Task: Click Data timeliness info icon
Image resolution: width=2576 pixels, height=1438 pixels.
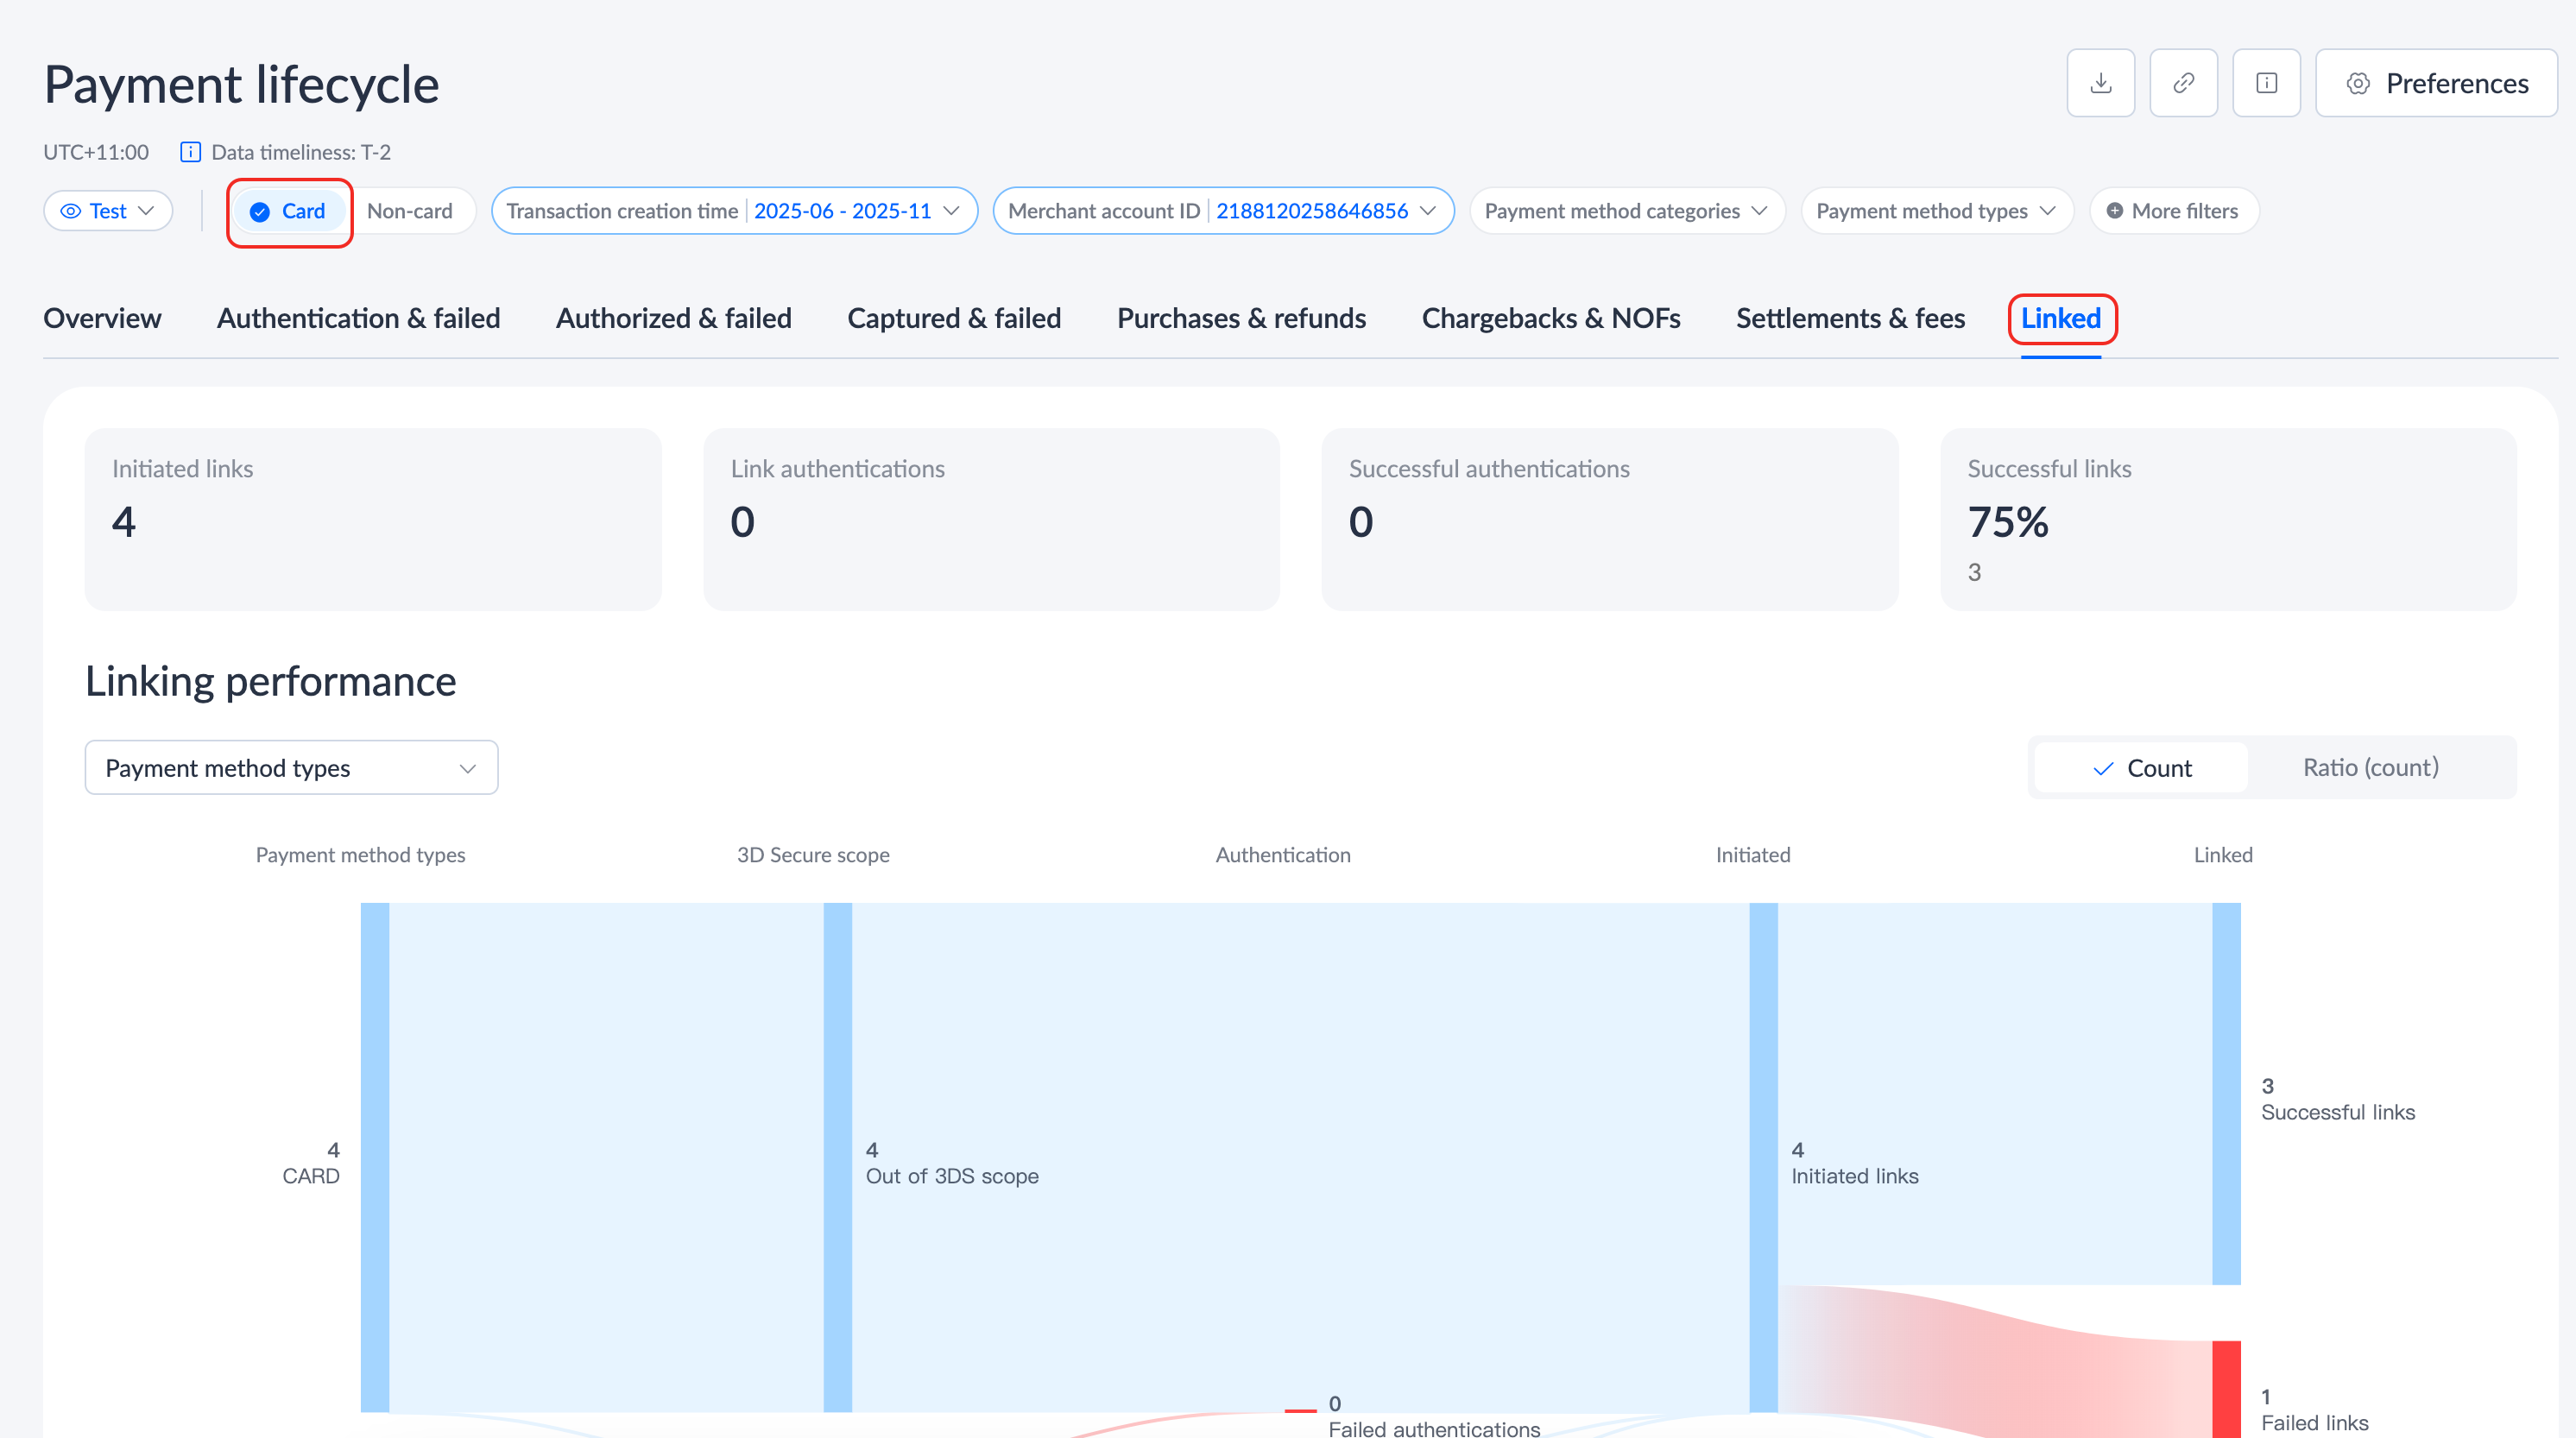Action: pos(190,152)
